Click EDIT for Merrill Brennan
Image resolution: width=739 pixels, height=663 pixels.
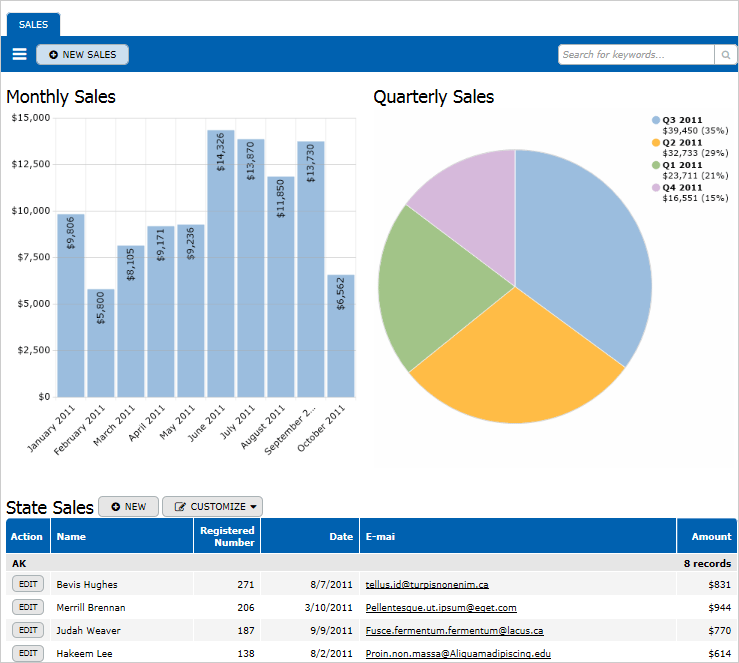tap(28, 607)
